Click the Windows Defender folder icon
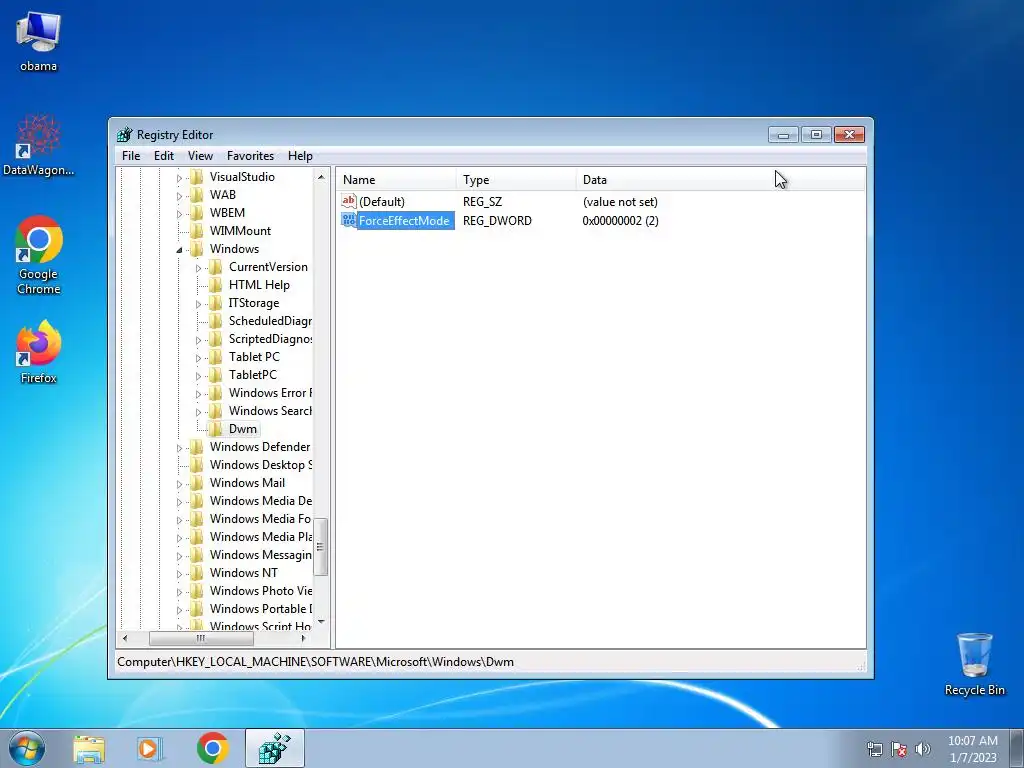 (x=197, y=447)
